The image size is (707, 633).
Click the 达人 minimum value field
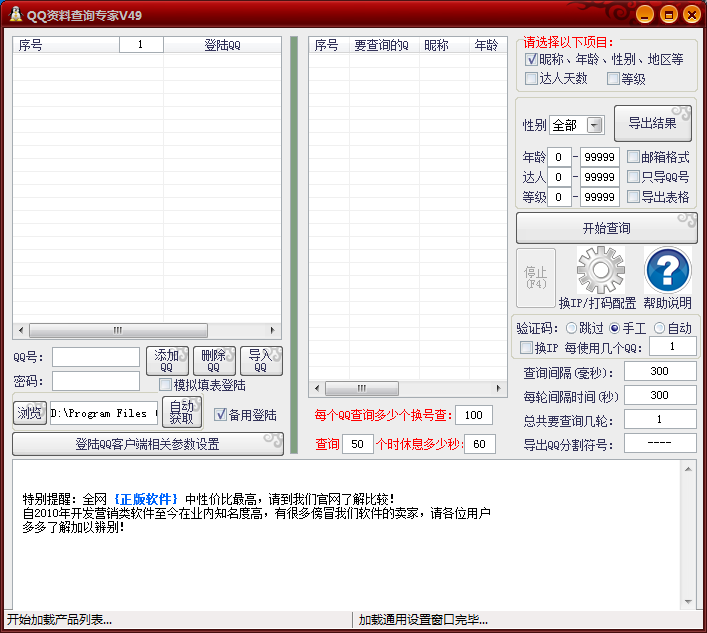tap(559, 177)
